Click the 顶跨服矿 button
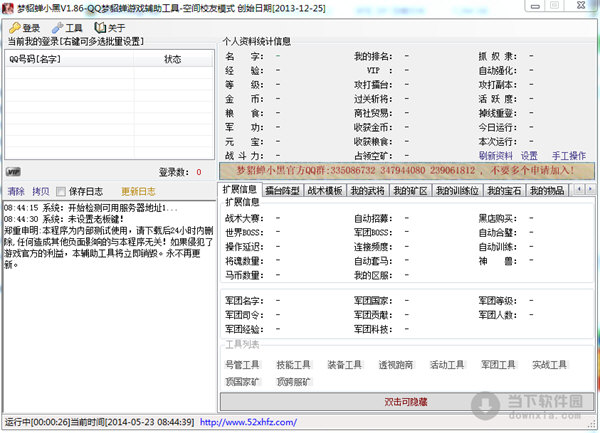 point(293,382)
